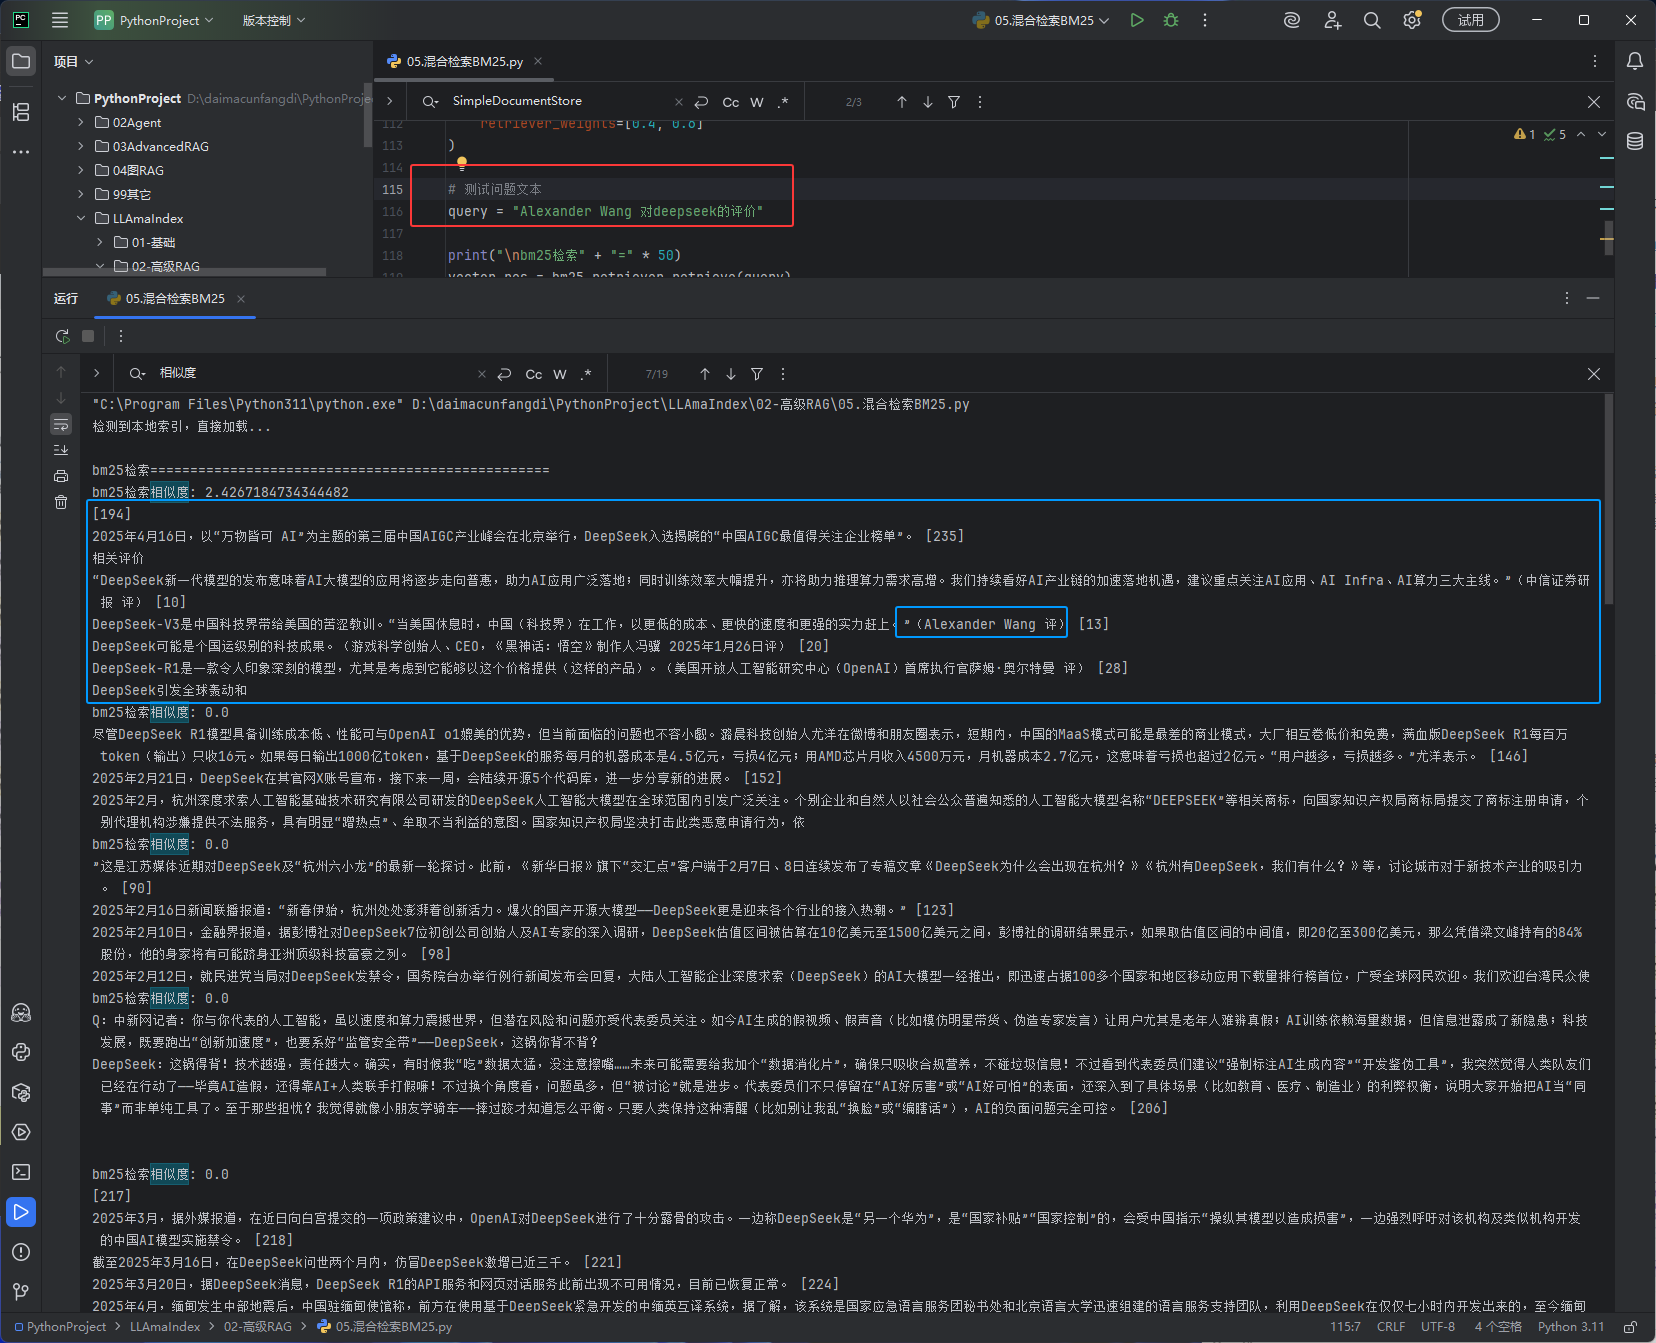This screenshot has height=1343, width=1656.
Task: Toggle filter search results in console find bar
Action: click(x=757, y=374)
